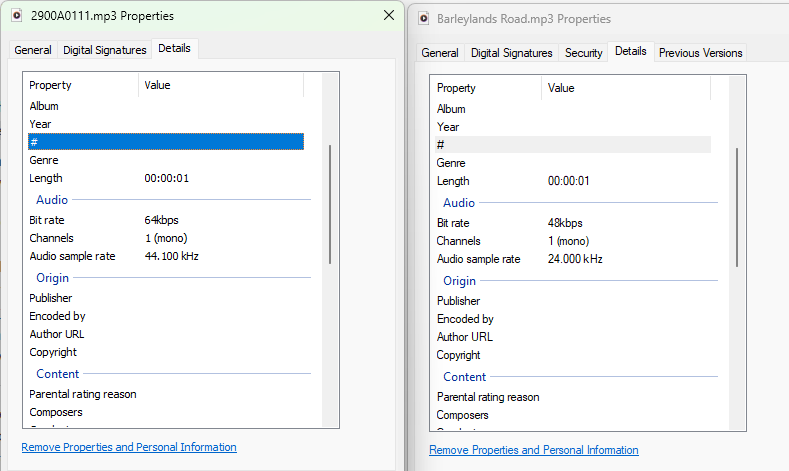Click scrollbar in Barleylands Road details list

tap(737, 207)
